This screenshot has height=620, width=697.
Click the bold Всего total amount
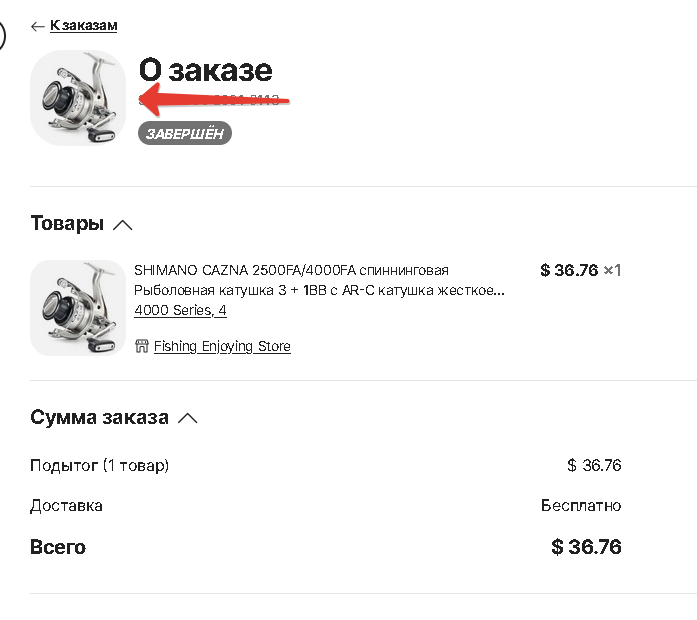point(586,547)
